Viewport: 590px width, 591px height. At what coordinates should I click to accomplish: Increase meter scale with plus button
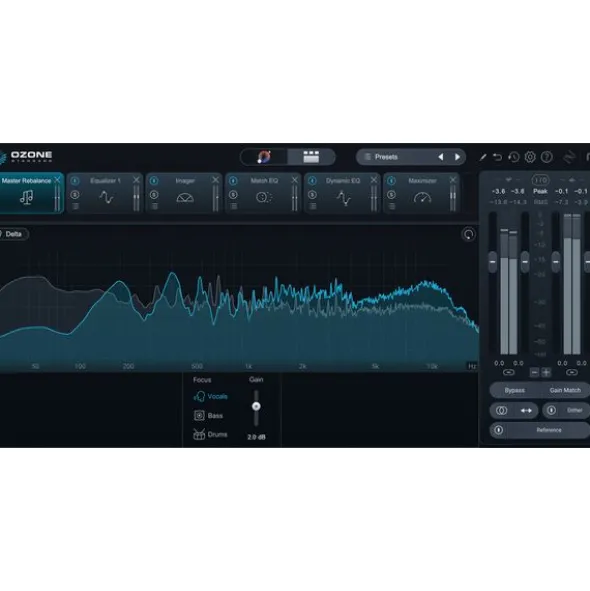pos(546,372)
